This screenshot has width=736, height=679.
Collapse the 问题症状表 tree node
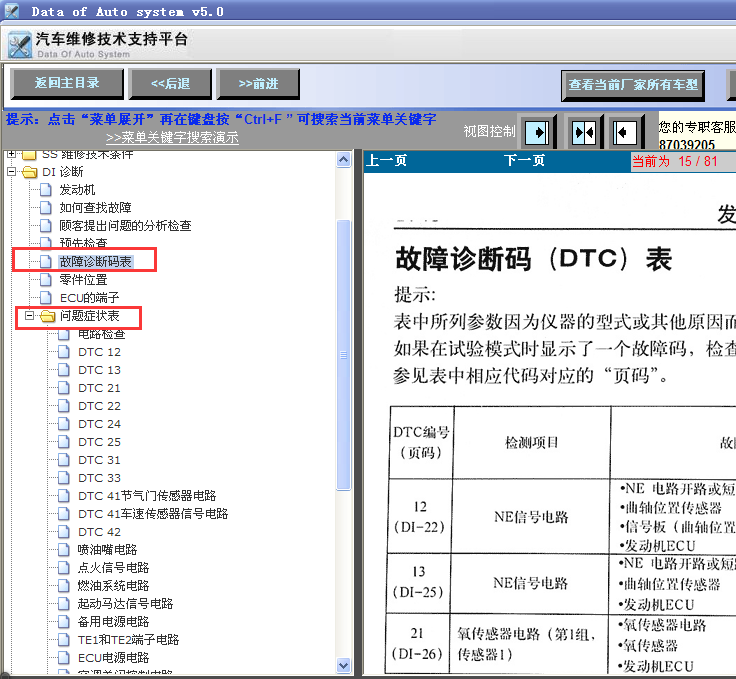[30, 316]
